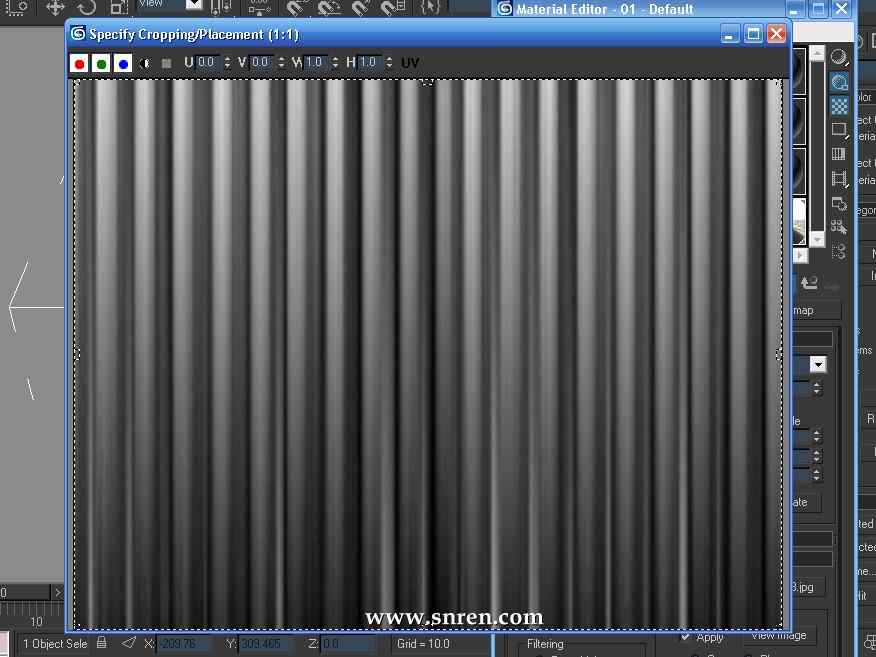876x657 pixels.
Task: Click the absolute/offset transform mode icon
Action: coord(128,642)
